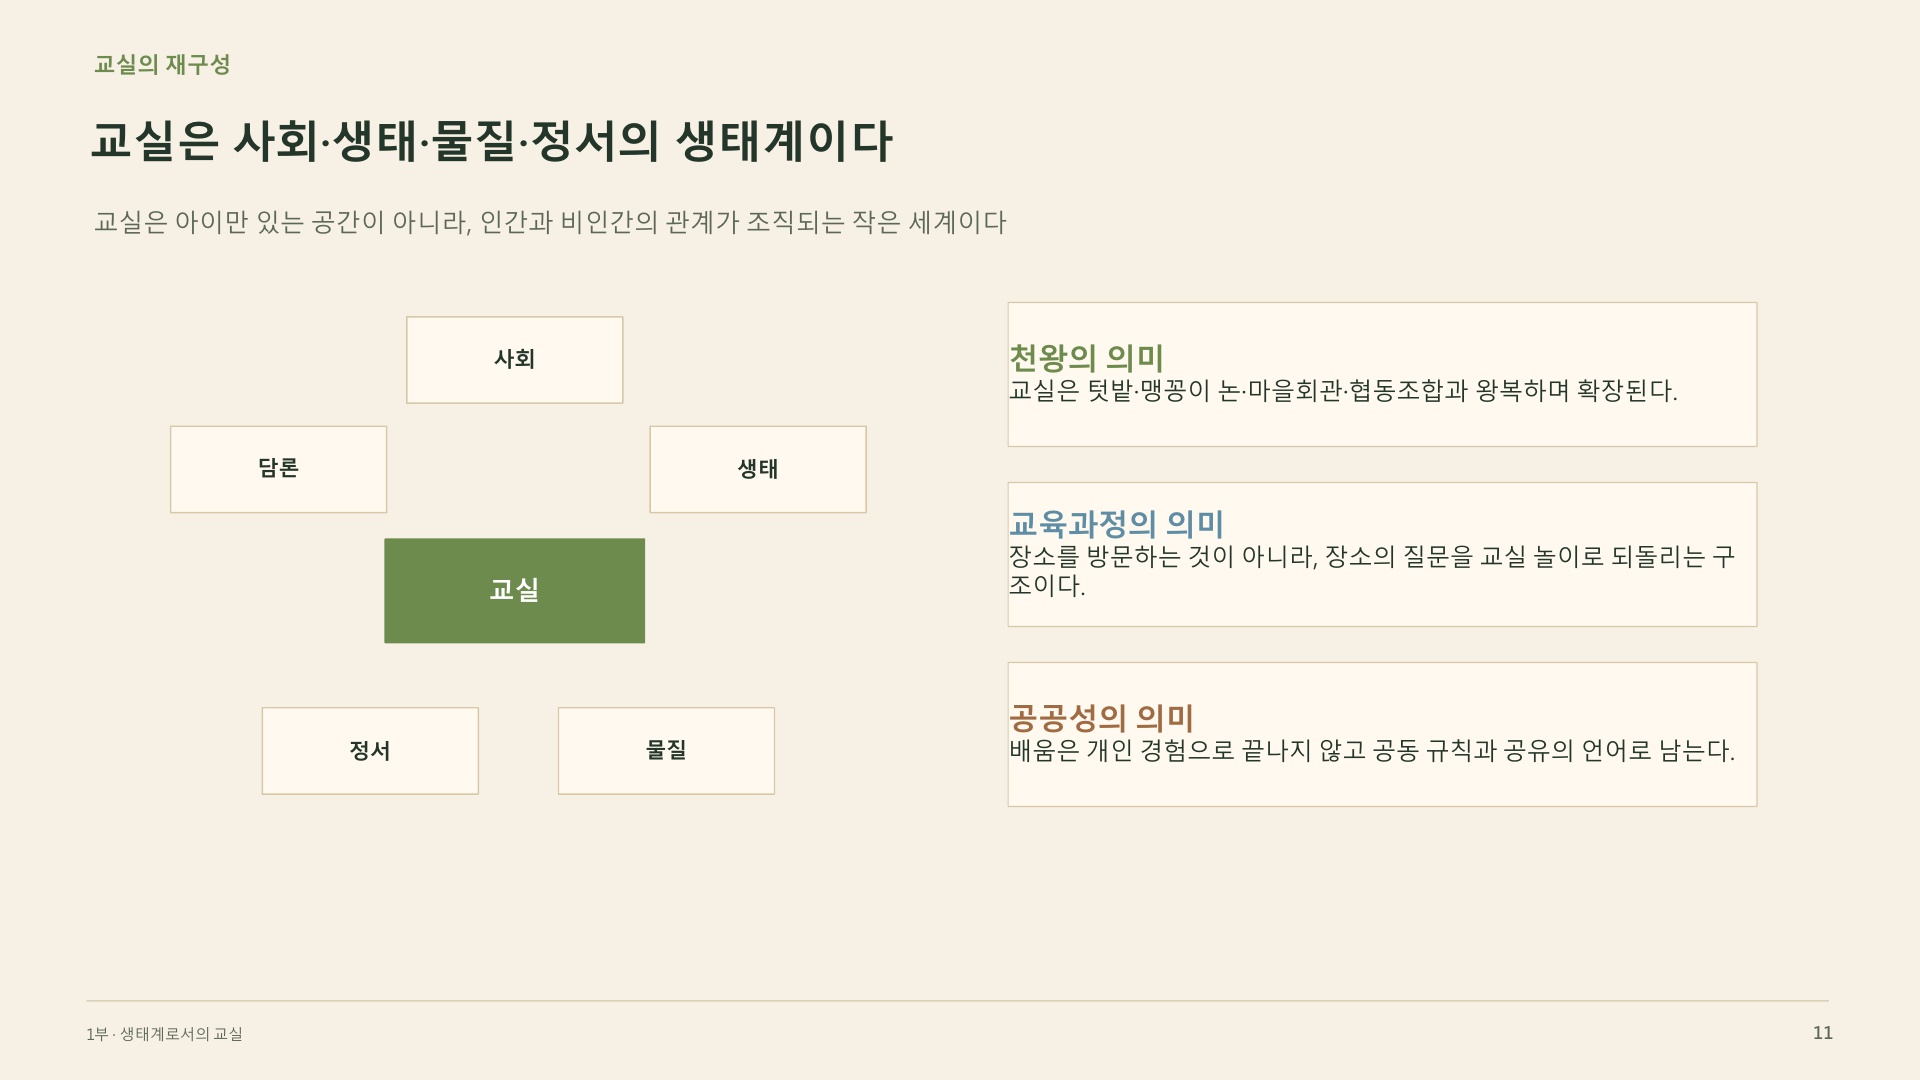Select the 생태 node box
Image resolution: width=1920 pixels, height=1080 pixels.
coord(758,469)
